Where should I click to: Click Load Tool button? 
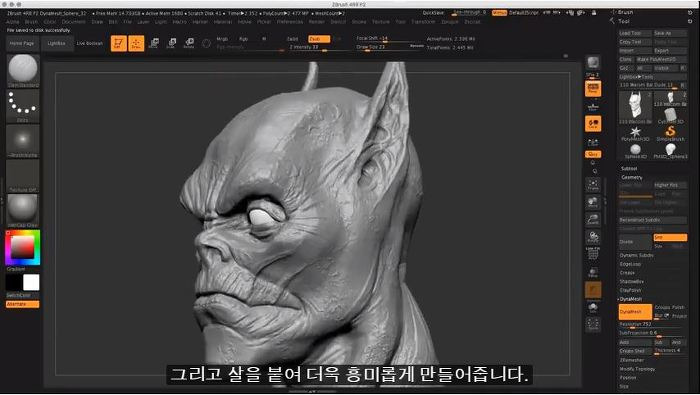tap(635, 33)
